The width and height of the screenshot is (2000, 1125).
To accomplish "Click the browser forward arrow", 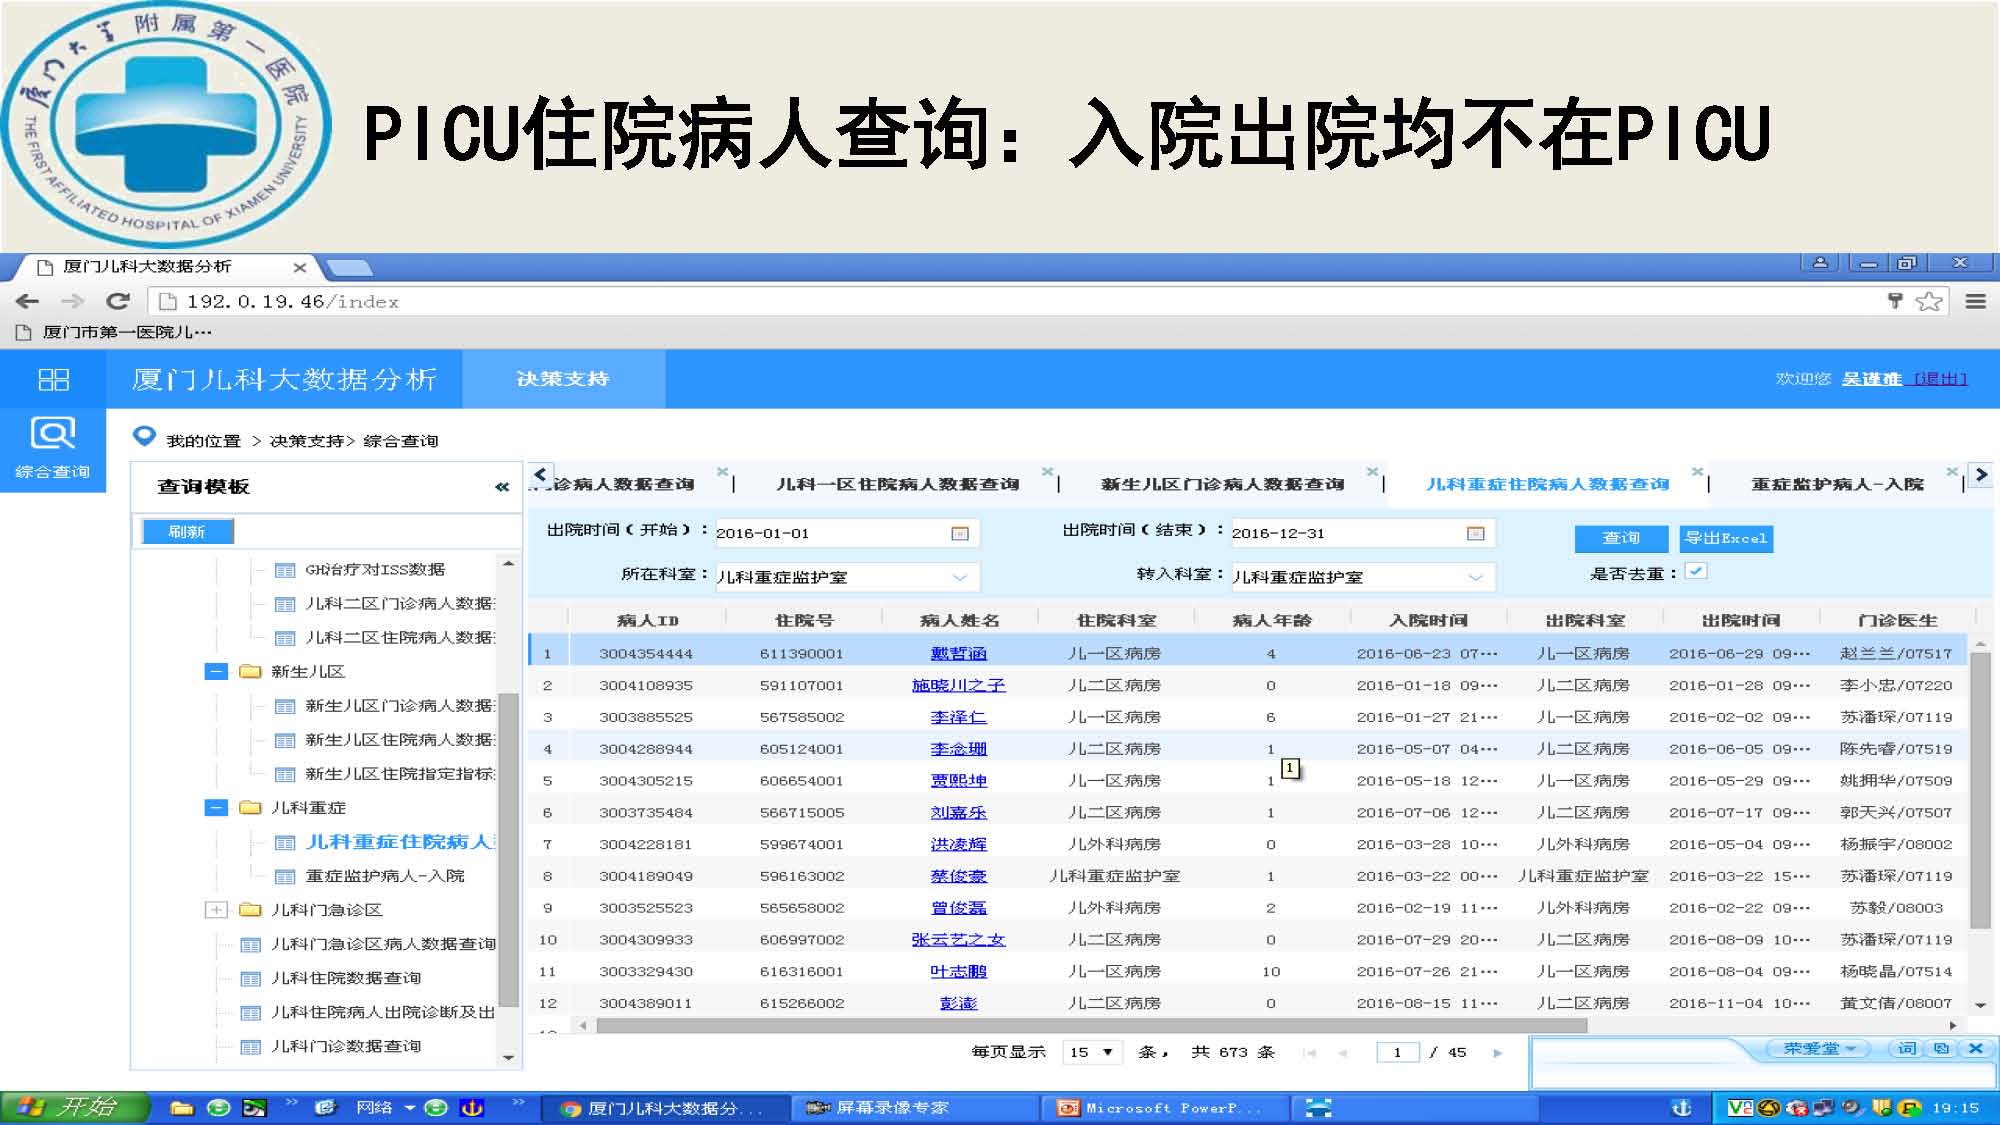I will tap(73, 301).
